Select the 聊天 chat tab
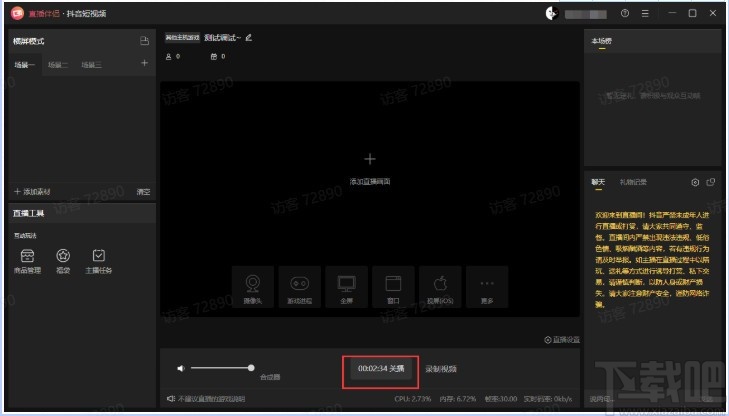Image resolution: width=729 pixels, height=416 pixels. [597, 182]
